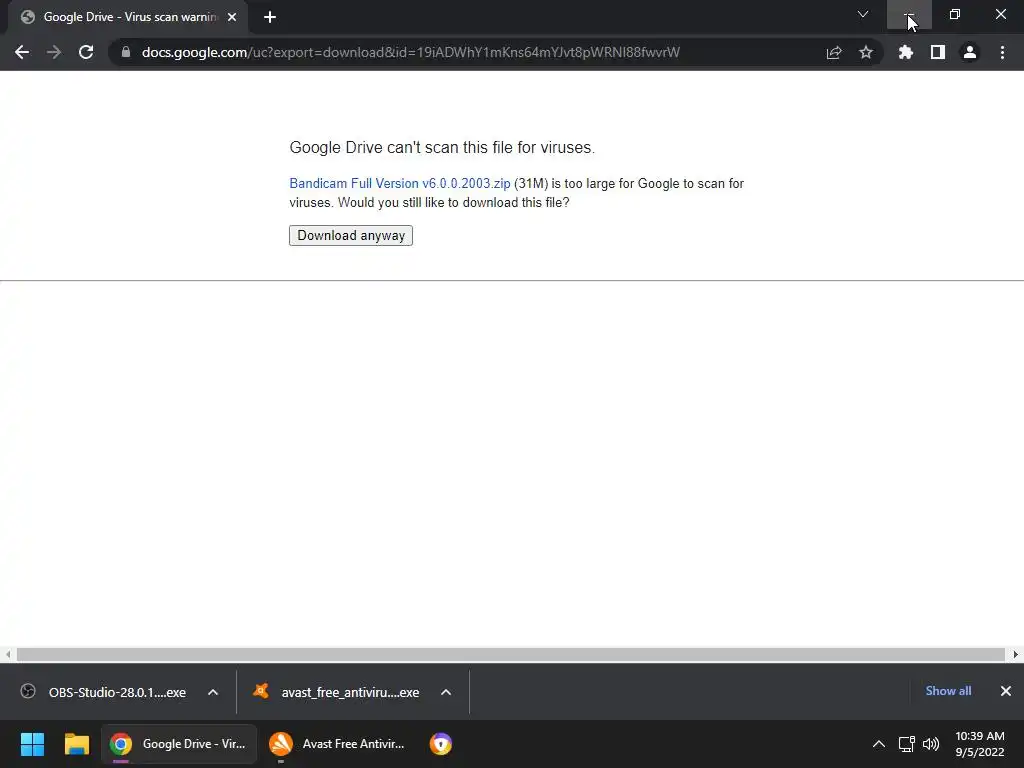1024x768 pixels.
Task: Click the forward navigation arrow
Action: pyautogui.click(x=54, y=52)
